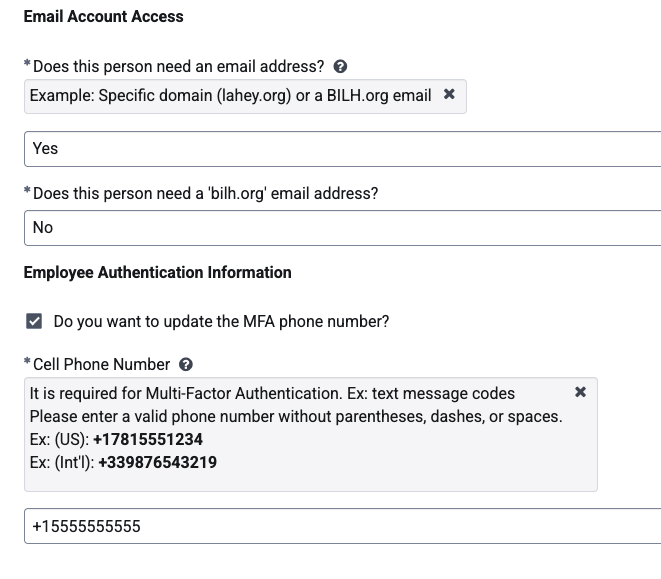Focus the cell phone field containing +15555555555
Viewport: 661px width, 579px height.
click(x=342, y=526)
